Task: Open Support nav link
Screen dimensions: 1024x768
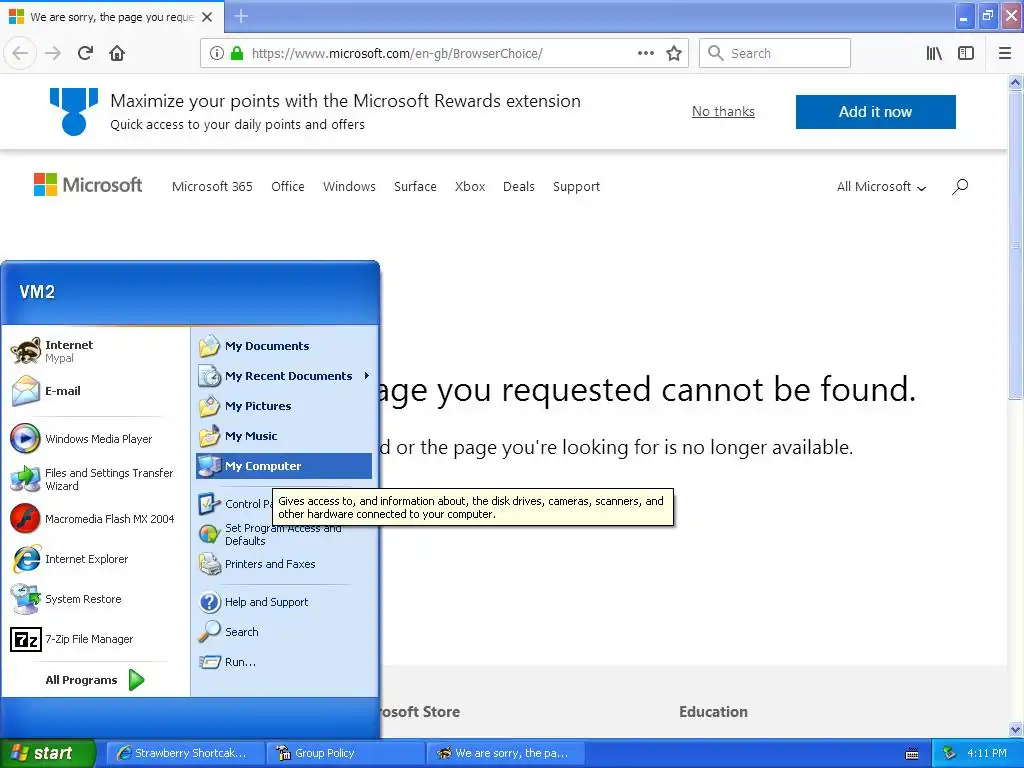Action: coord(576,187)
